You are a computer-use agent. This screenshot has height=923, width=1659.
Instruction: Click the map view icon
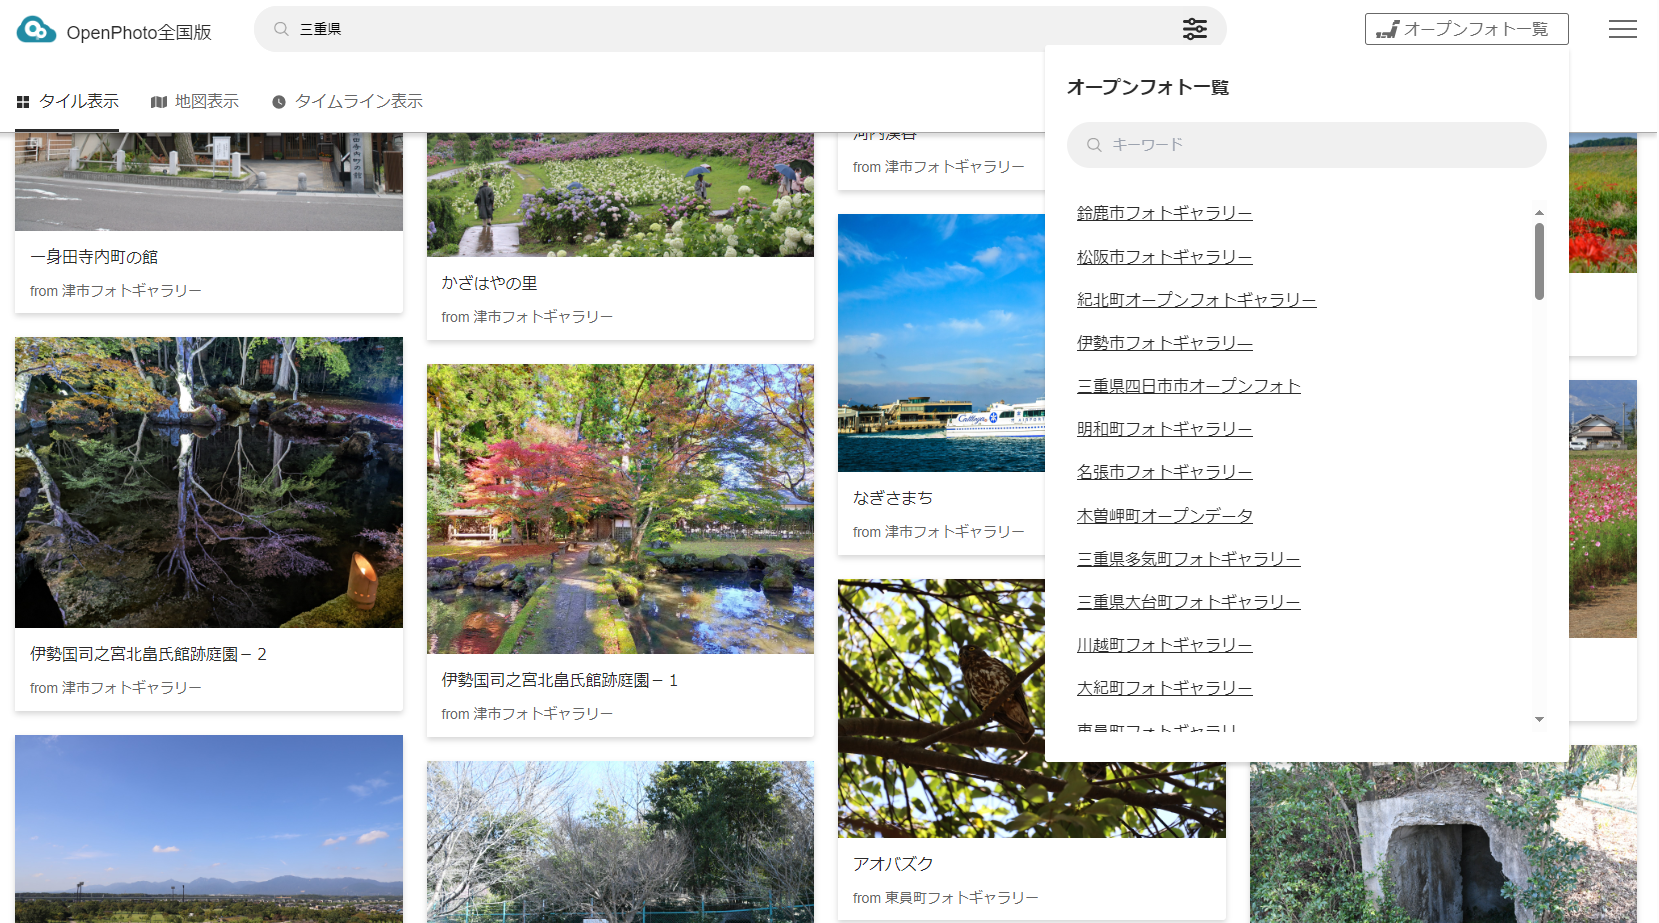coord(158,102)
